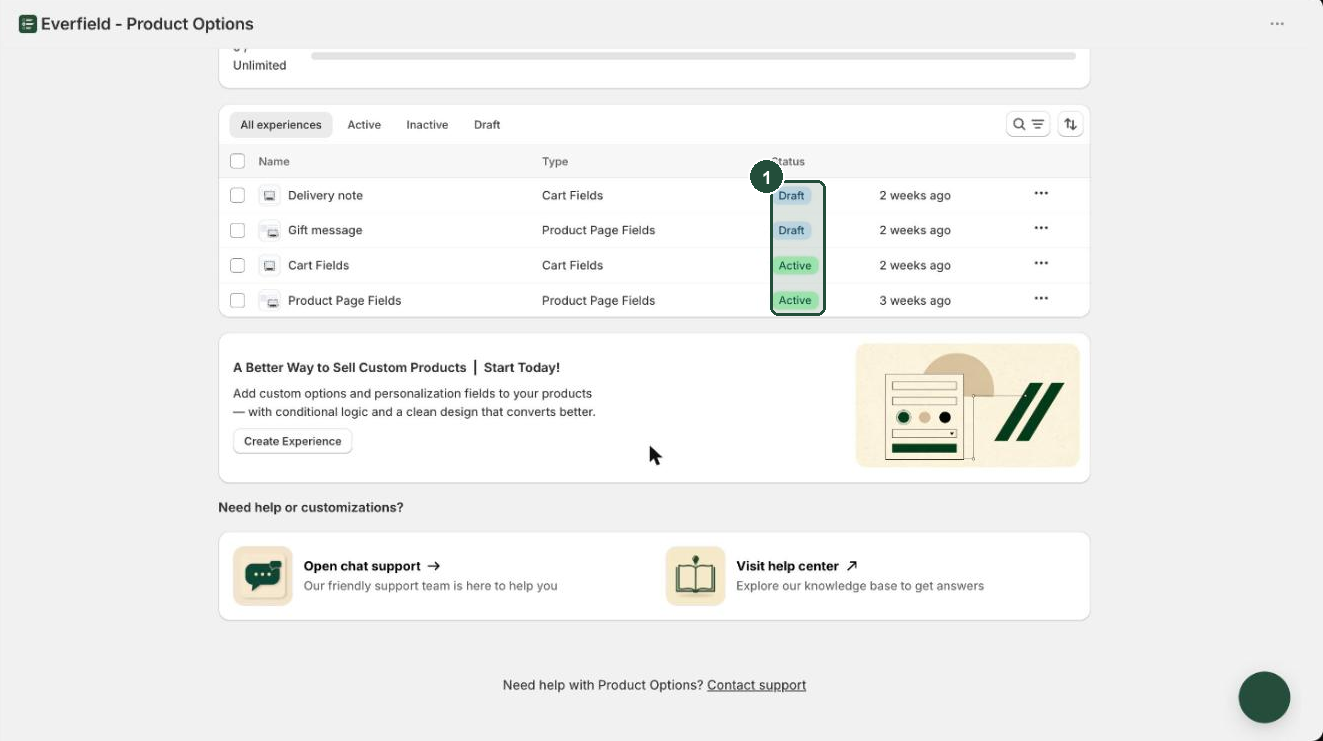The height and width of the screenshot is (741, 1323).
Task: Open chat support link
Action: click(372, 566)
